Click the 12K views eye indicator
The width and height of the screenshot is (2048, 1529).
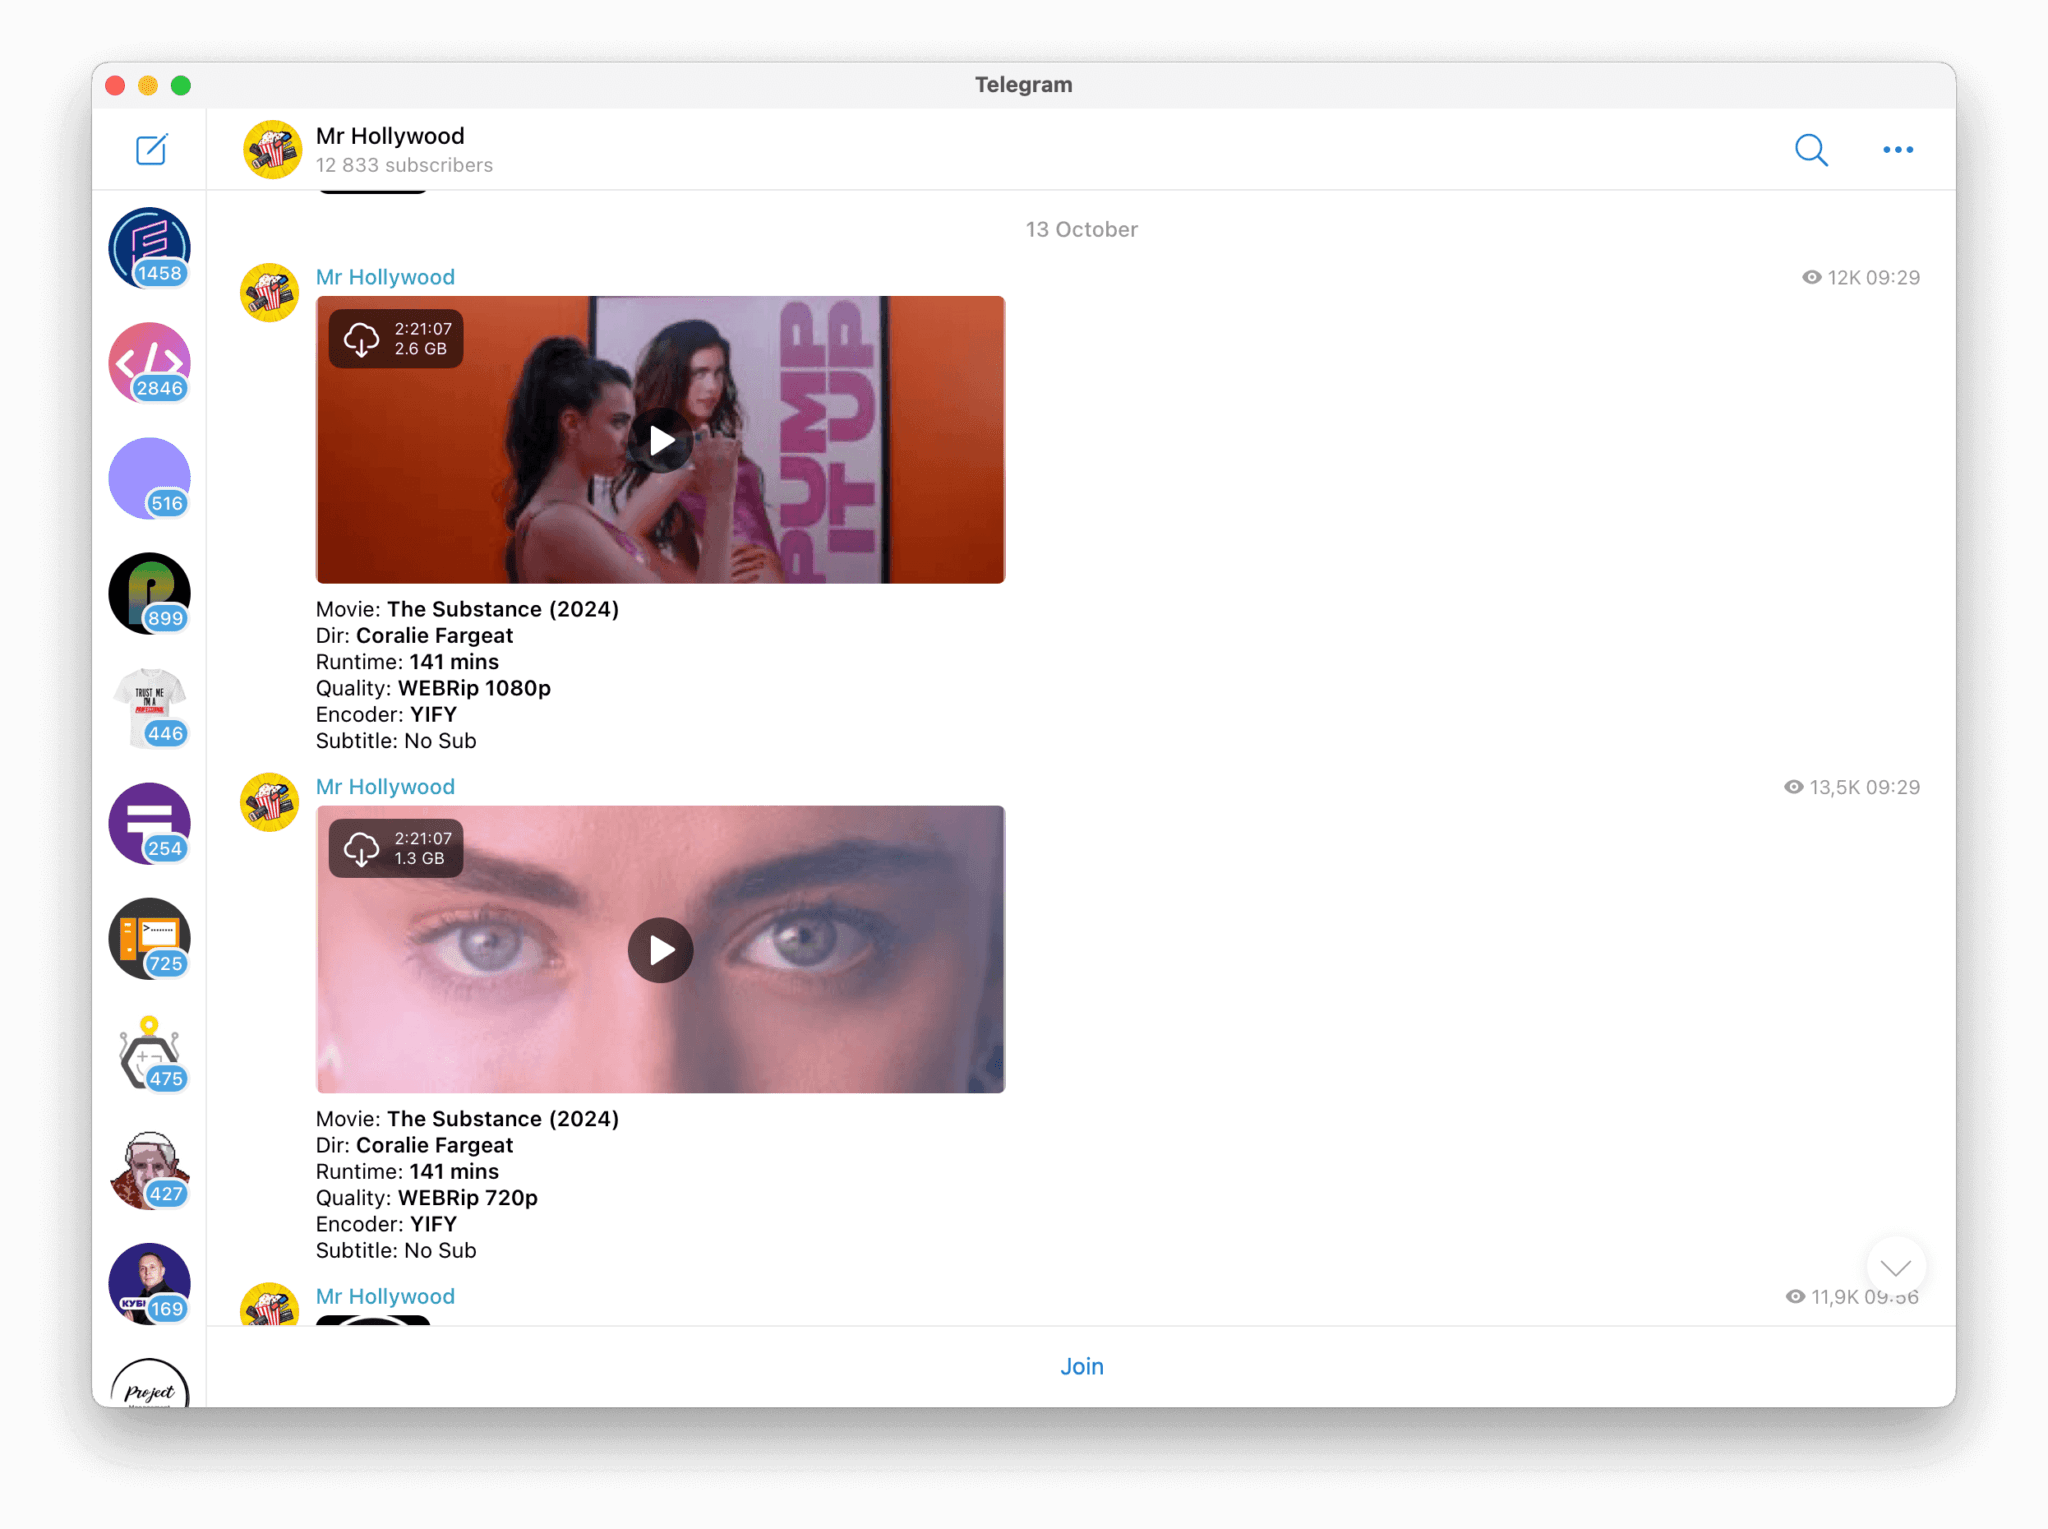(x=1811, y=277)
